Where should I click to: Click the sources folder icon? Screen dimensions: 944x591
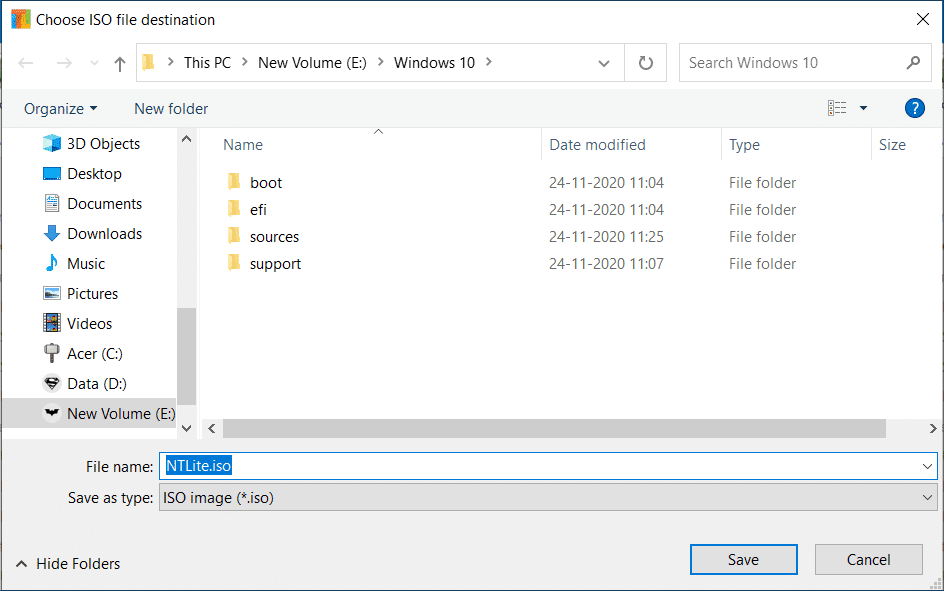(234, 235)
